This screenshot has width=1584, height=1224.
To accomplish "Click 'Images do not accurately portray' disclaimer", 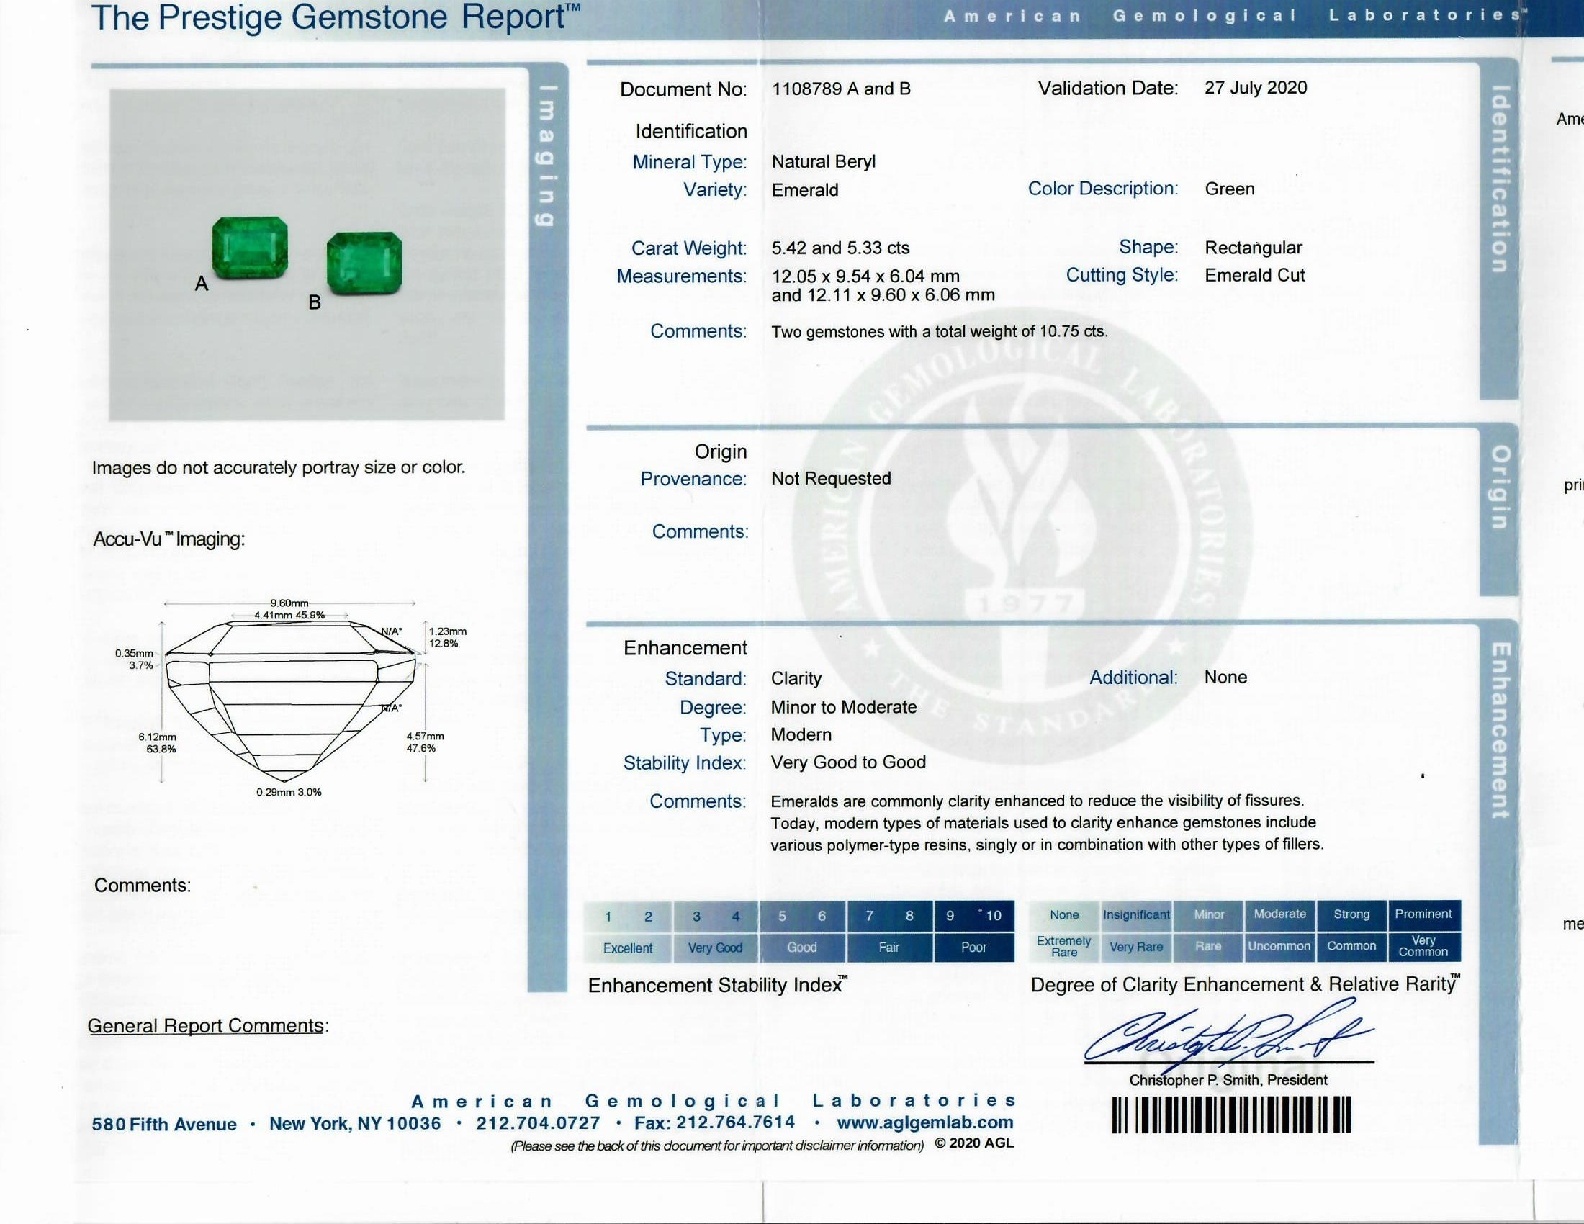I will click(278, 468).
